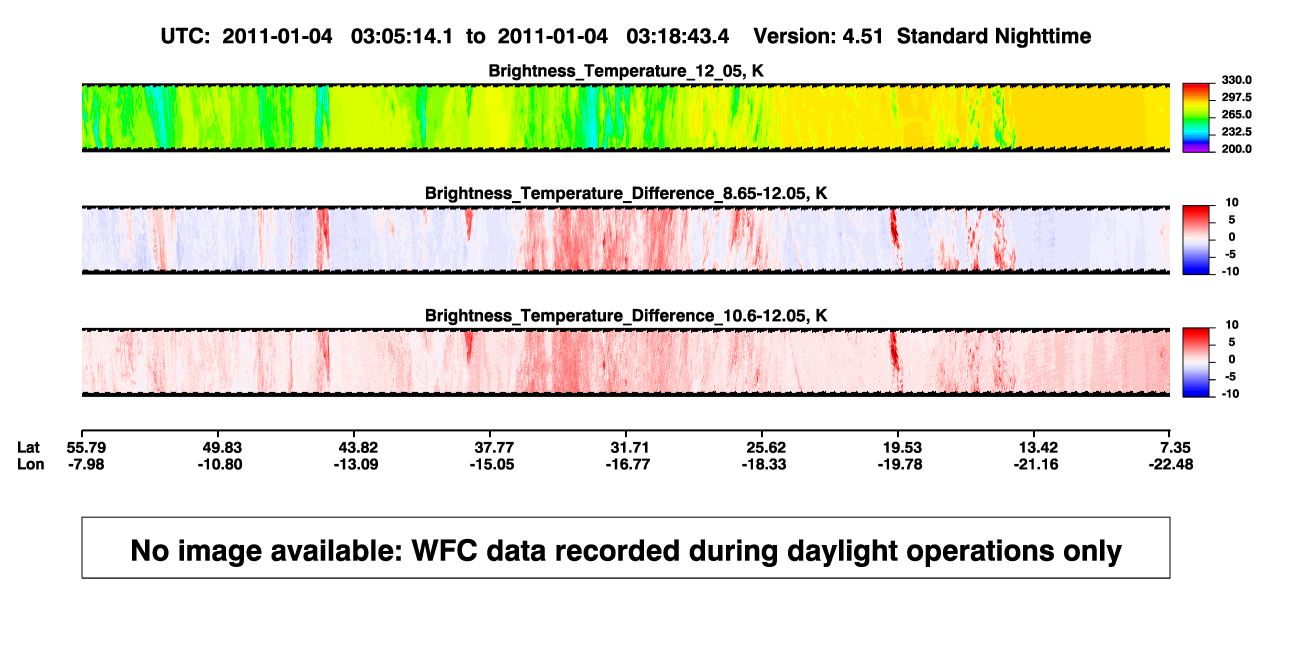Click longitude value -16.77
The image size is (1300, 667).
630,464
